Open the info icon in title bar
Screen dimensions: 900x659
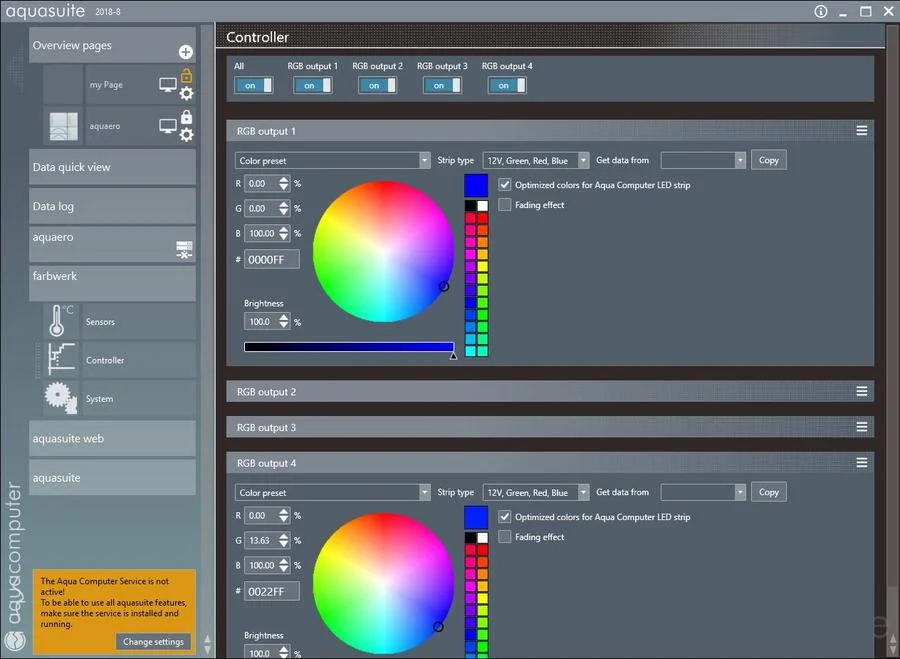[x=821, y=11]
